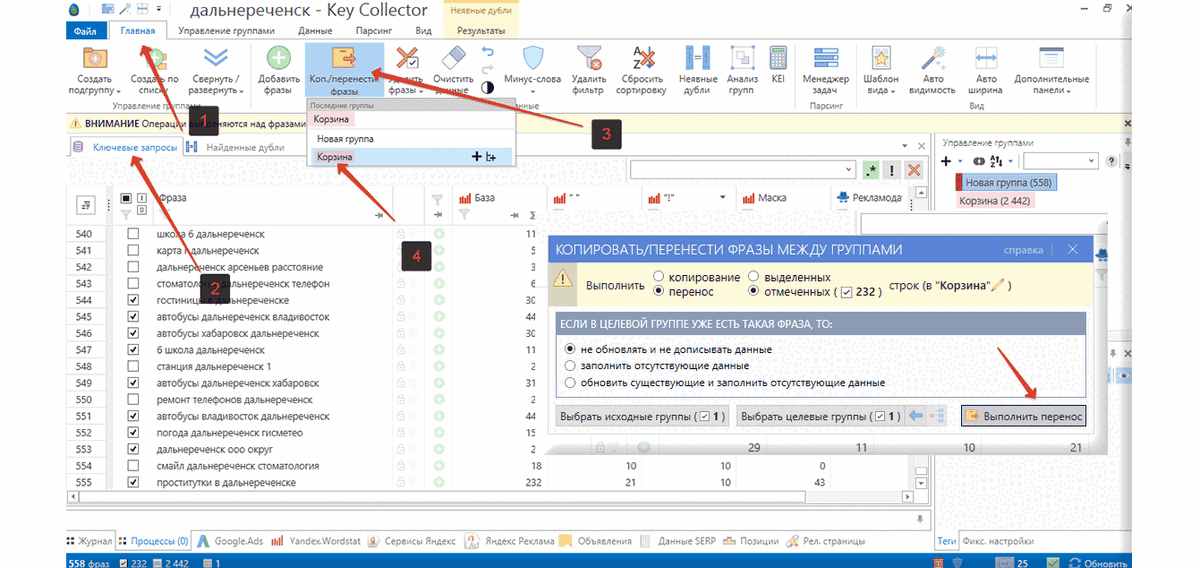Open the Файл menu
Screen dimensions: 1200x568
(x=85, y=31)
